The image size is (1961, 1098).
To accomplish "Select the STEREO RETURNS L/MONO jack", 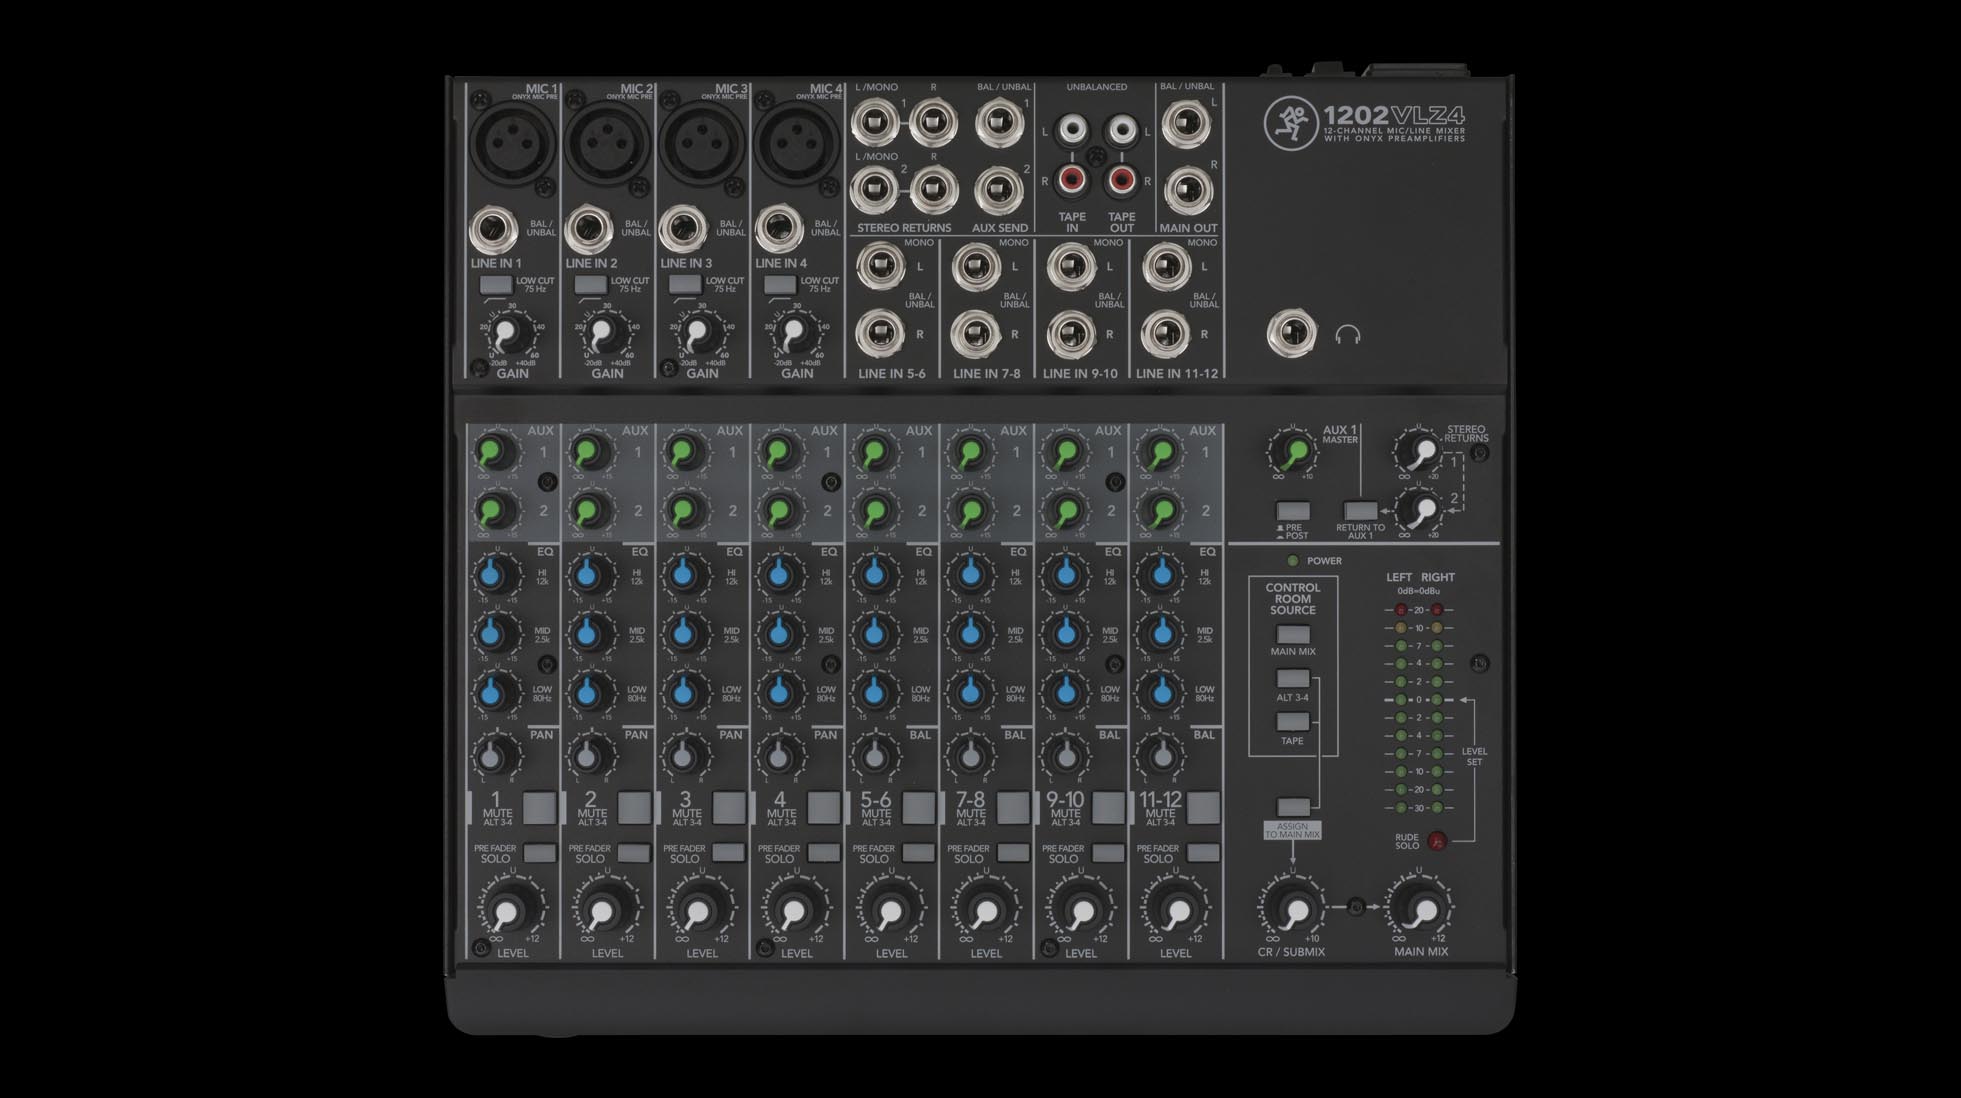I will (874, 122).
